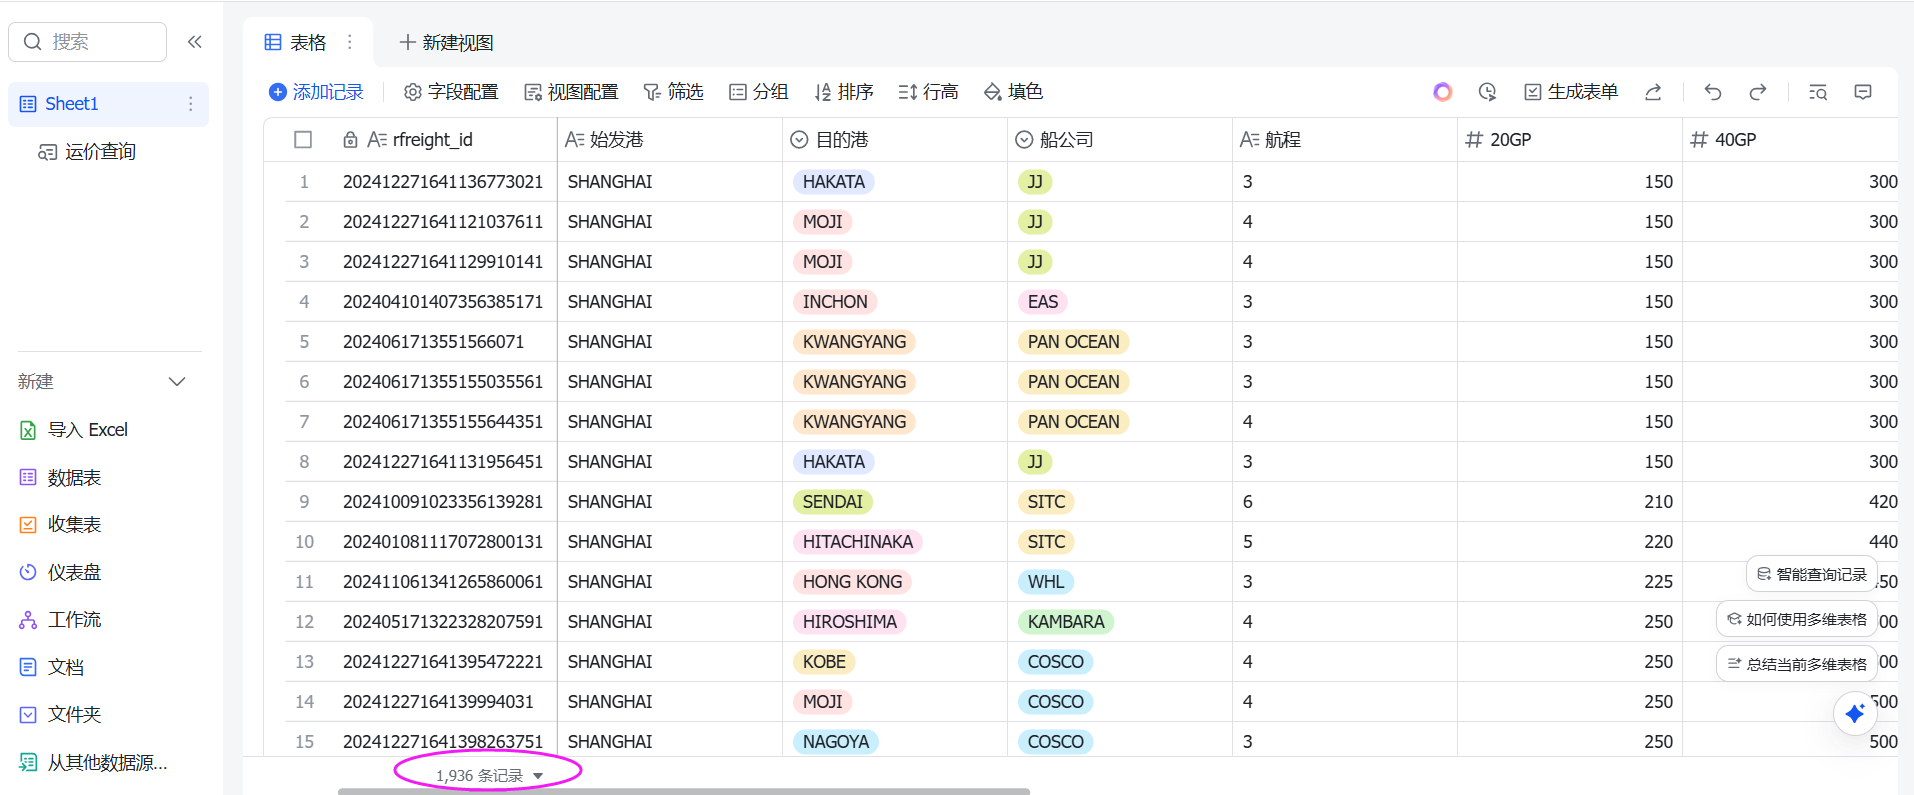
Task: Open the share icon in toolbar
Action: [1653, 92]
